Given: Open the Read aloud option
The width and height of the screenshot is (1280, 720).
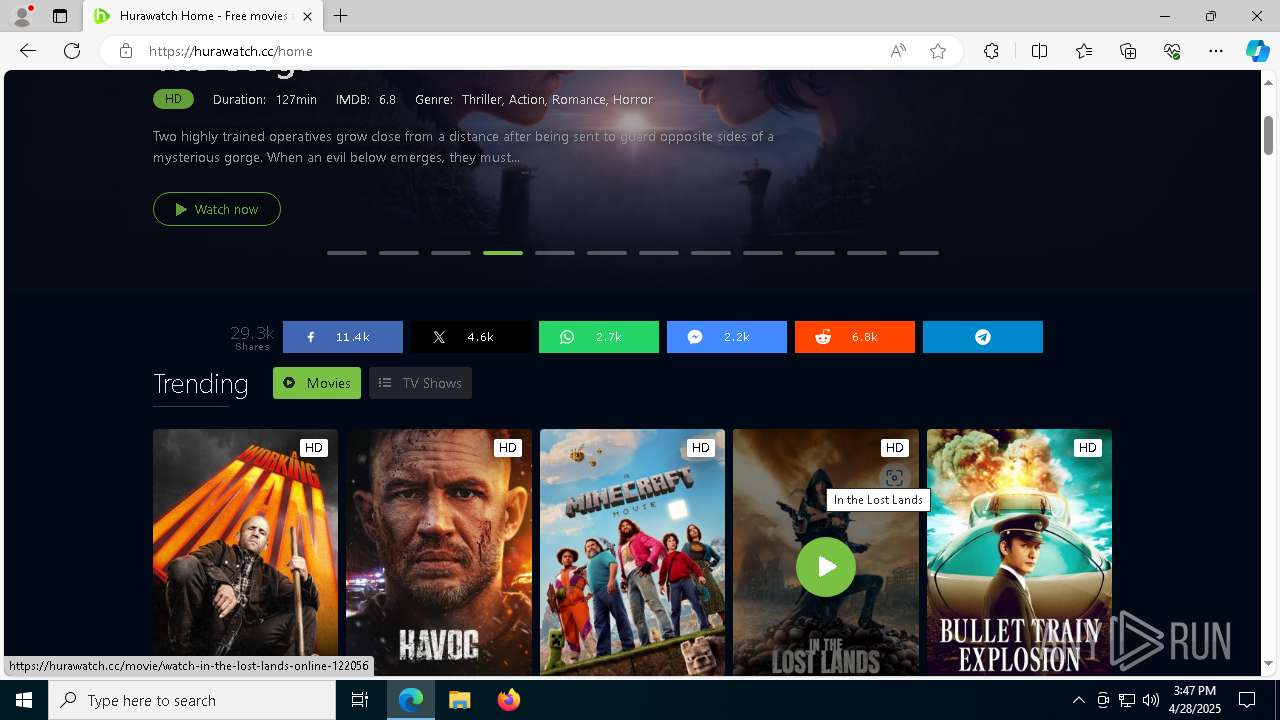Looking at the screenshot, I should pos(898,51).
